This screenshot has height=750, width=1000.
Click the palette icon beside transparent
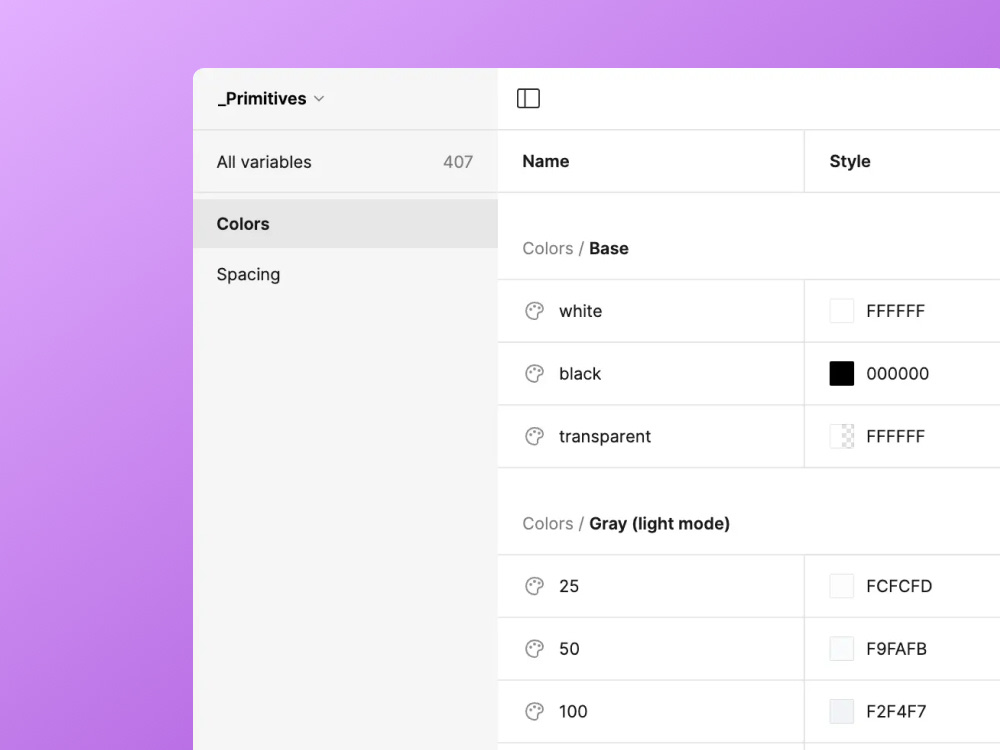coord(534,436)
